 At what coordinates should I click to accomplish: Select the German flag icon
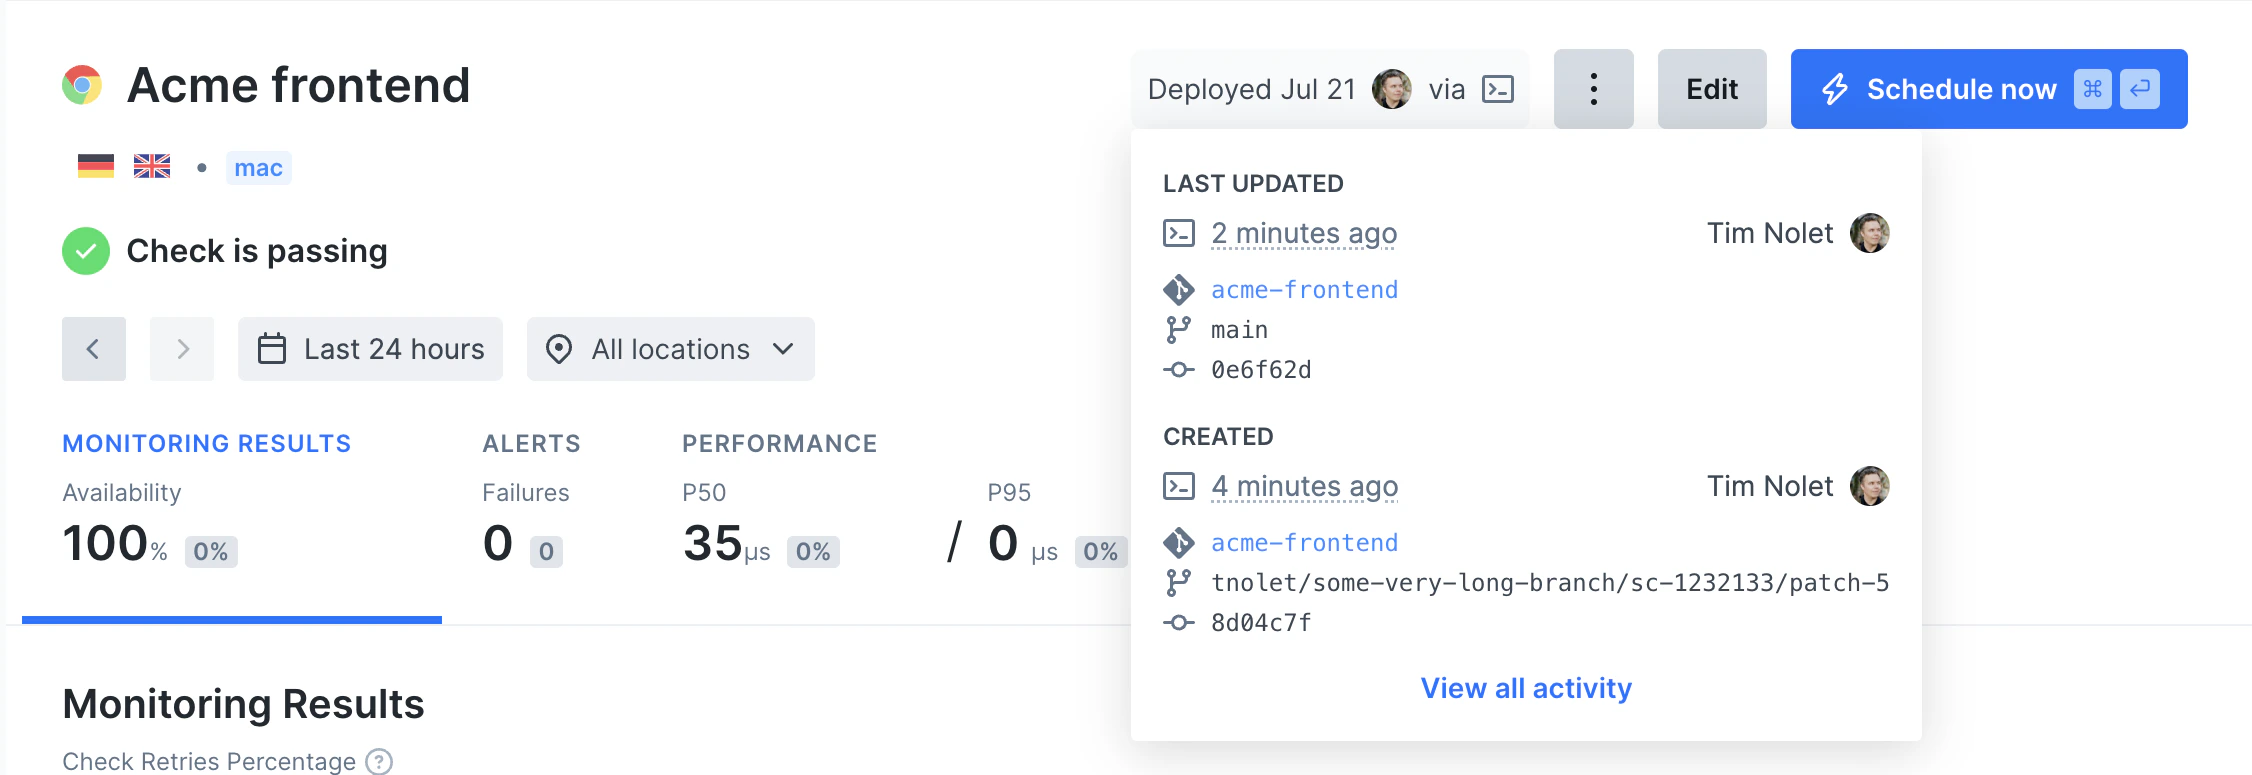point(96,165)
